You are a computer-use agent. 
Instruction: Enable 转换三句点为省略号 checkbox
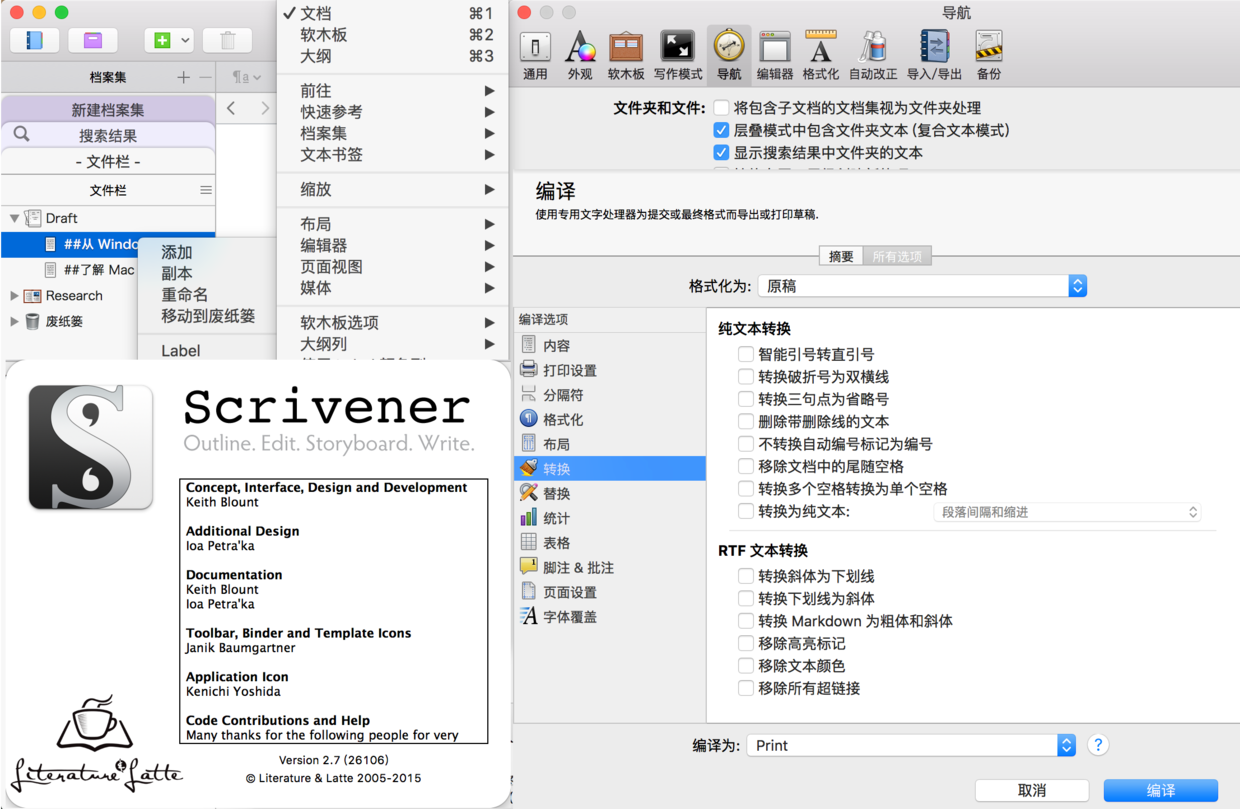[x=745, y=399]
